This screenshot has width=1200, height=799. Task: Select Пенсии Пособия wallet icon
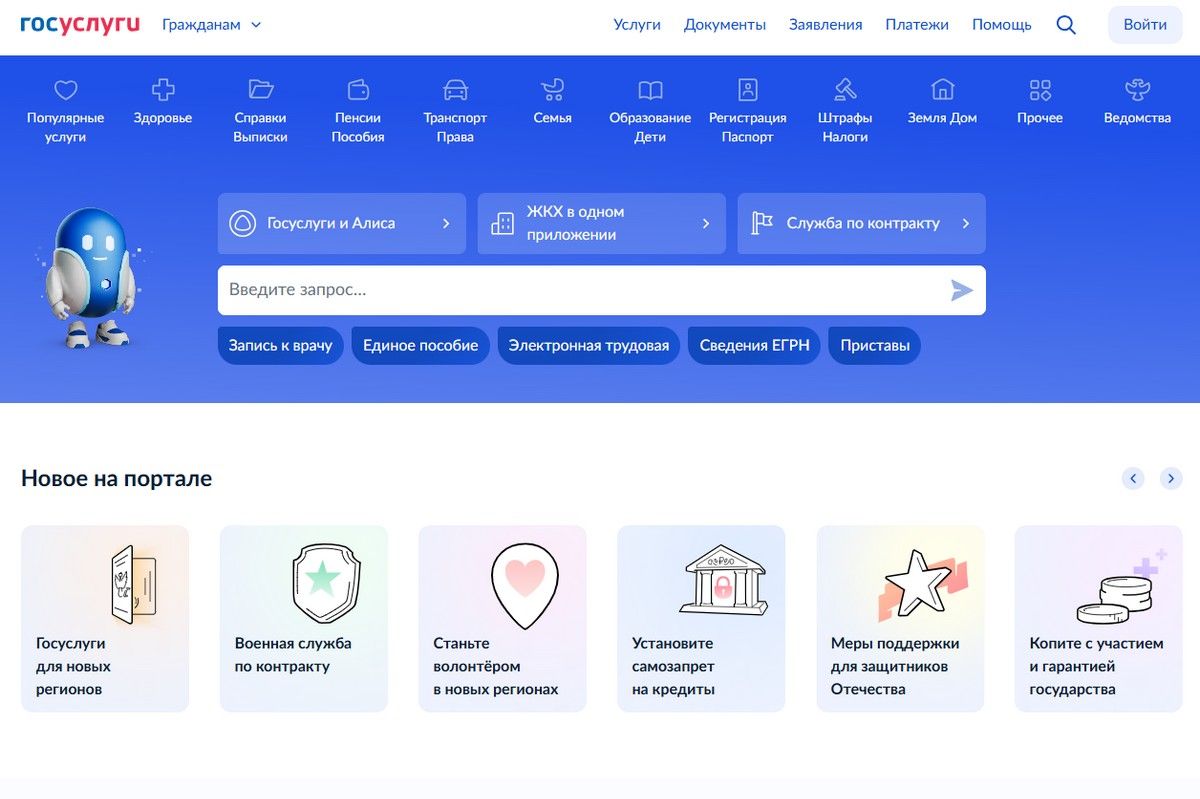click(x=358, y=90)
